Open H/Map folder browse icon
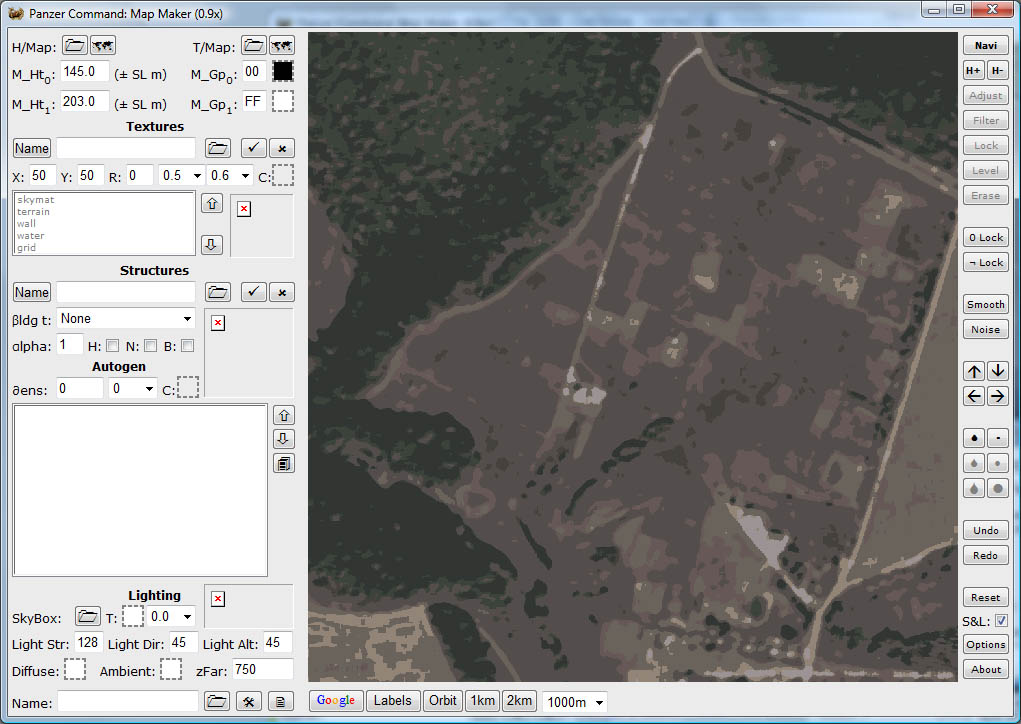 click(x=75, y=46)
